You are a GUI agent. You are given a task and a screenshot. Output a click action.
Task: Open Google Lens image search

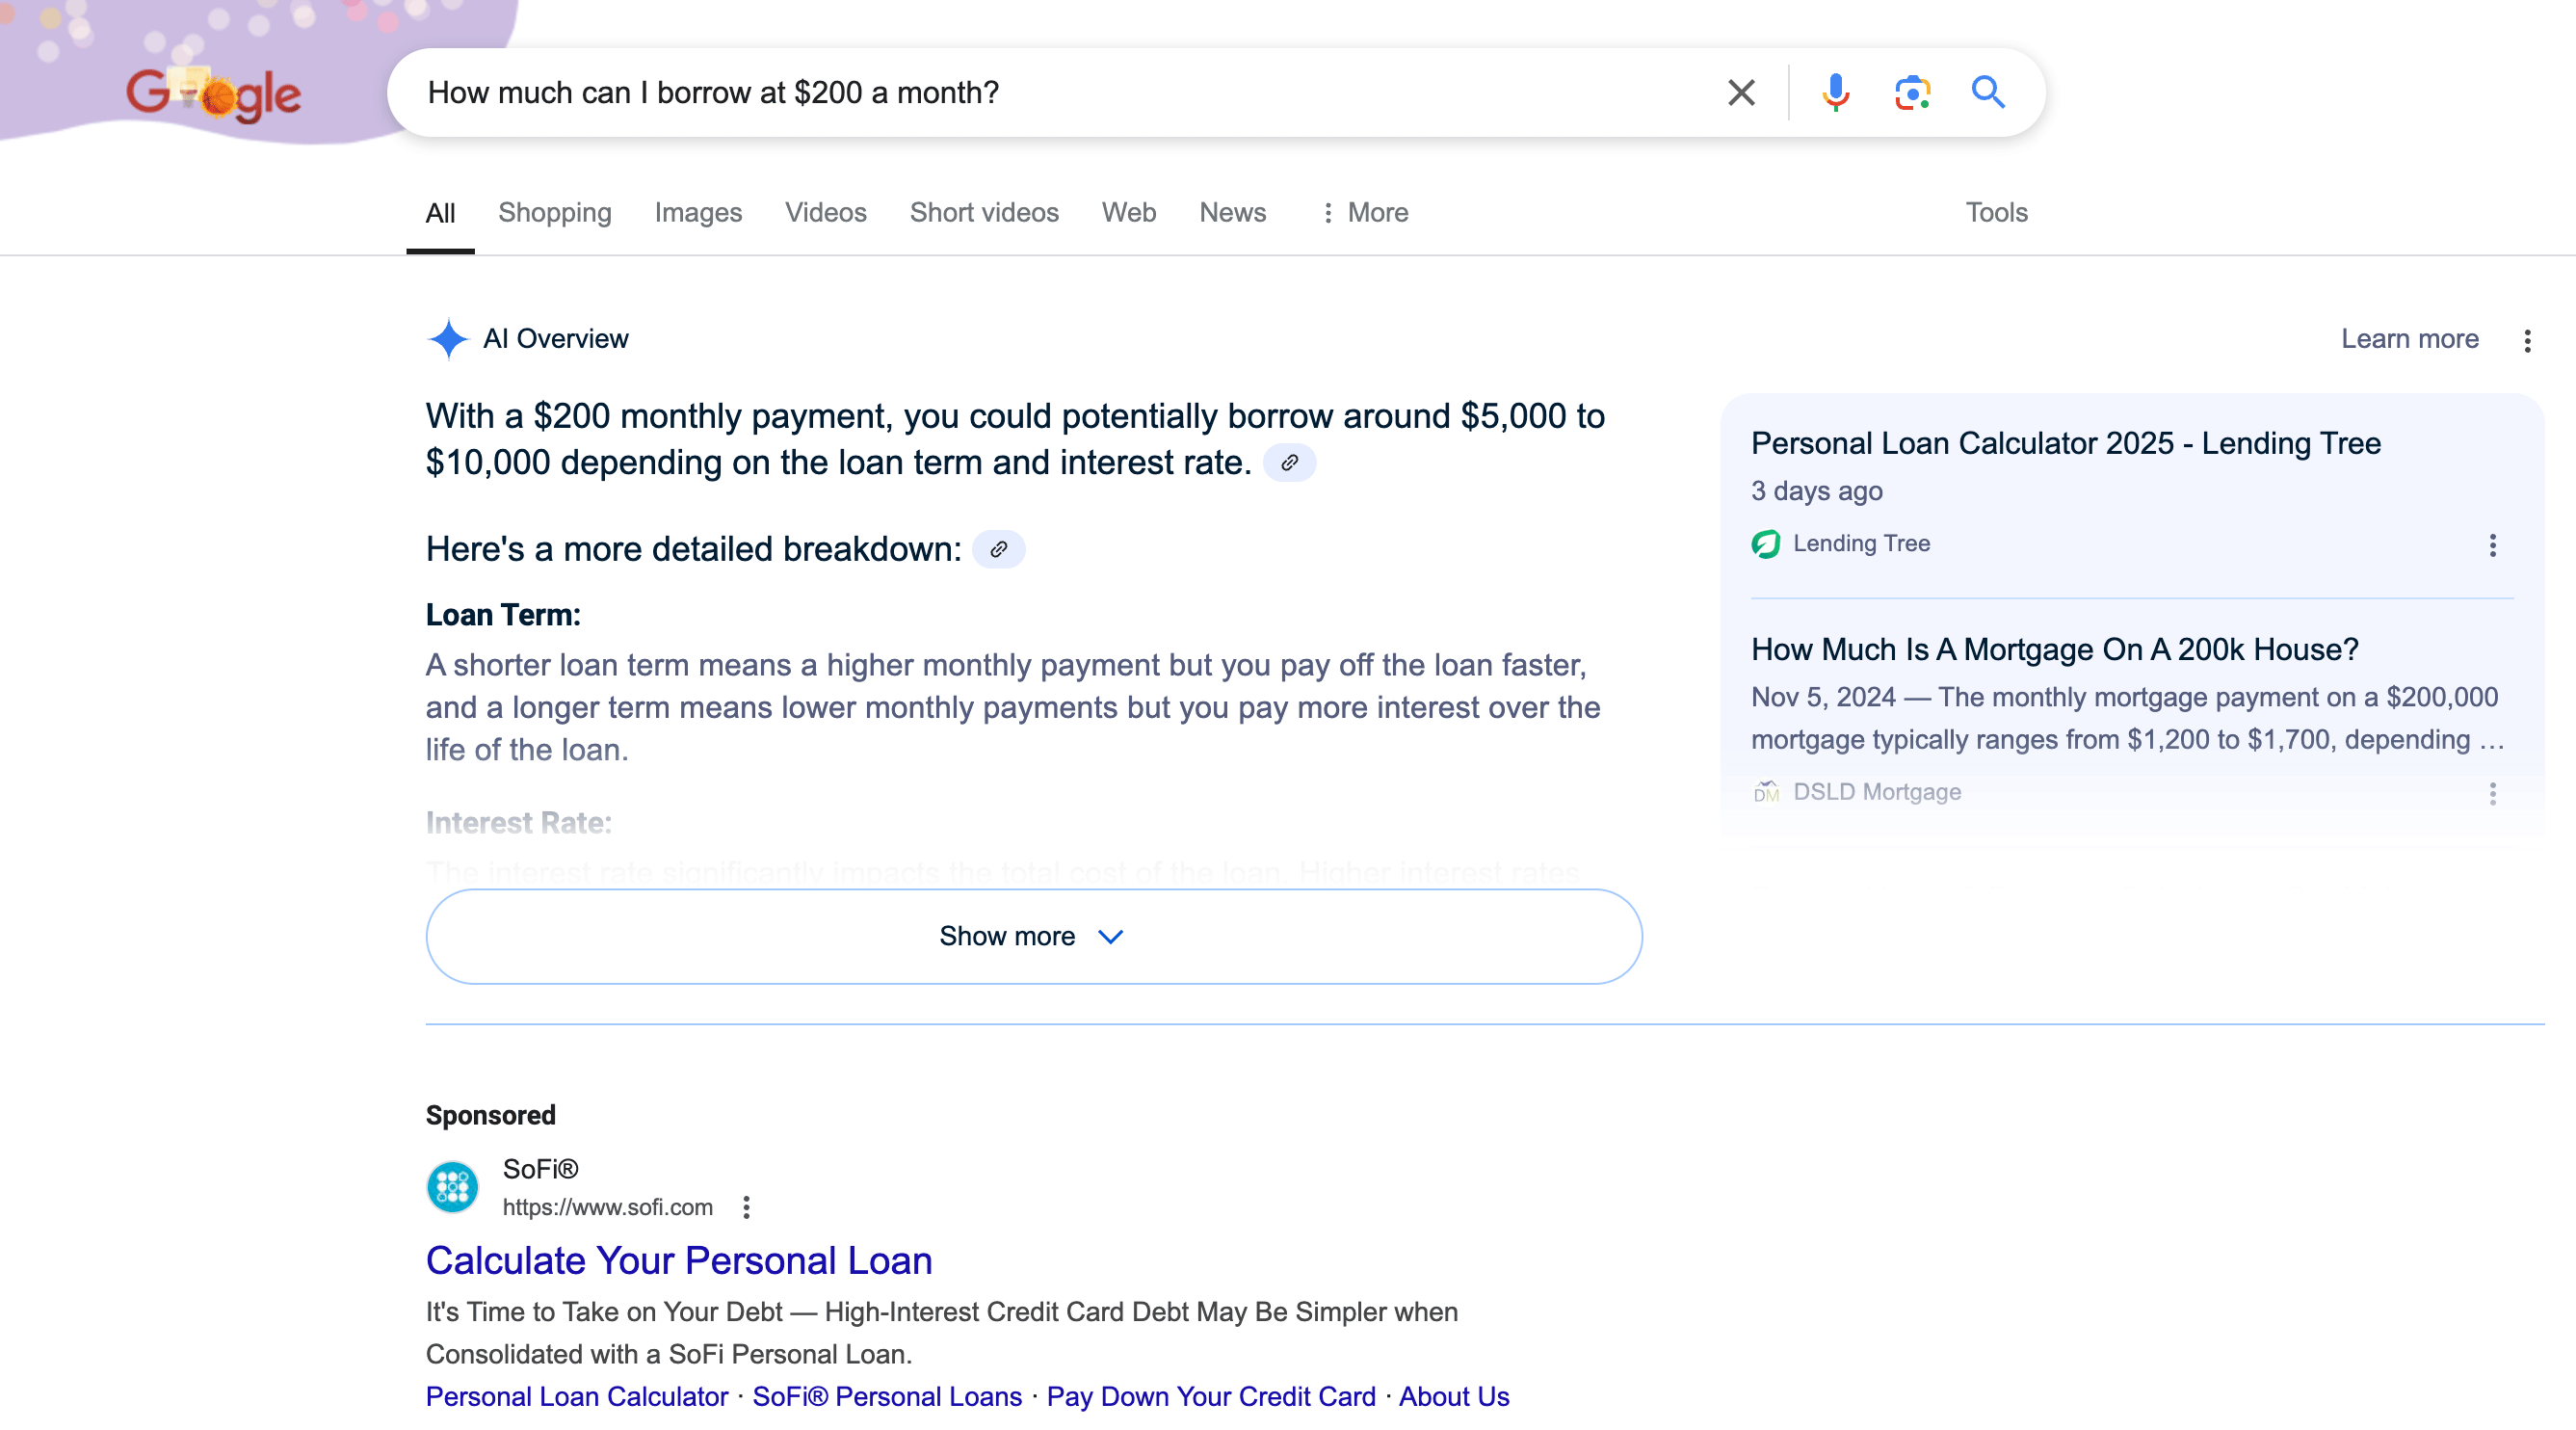(x=1911, y=92)
